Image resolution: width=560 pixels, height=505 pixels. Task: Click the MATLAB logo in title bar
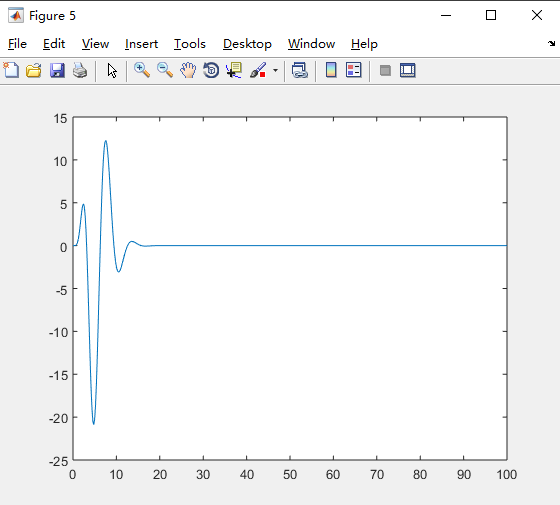pyautogui.click(x=16, y=15)
